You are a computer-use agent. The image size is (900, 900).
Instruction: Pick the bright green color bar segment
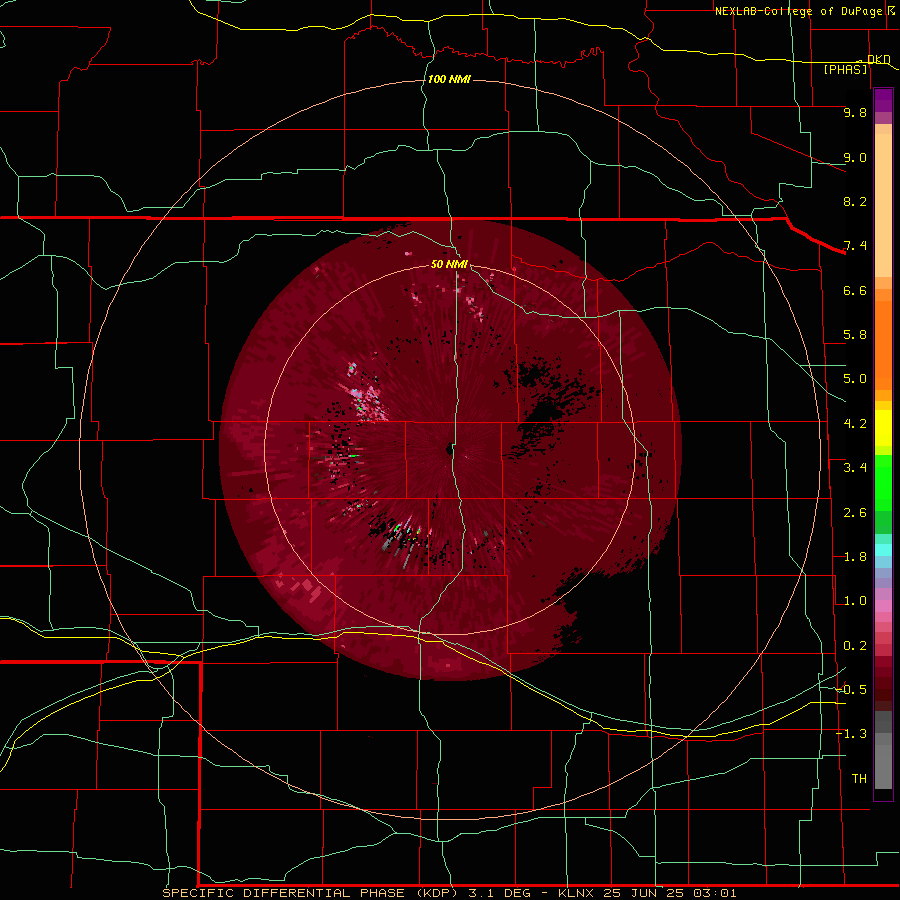pyautogui.click(x=883, y=483)
